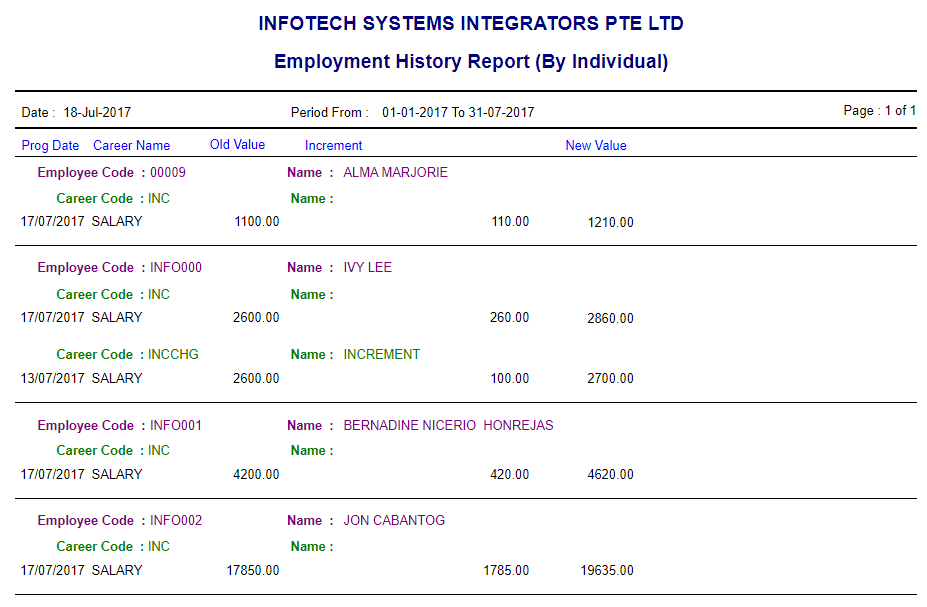Click employee name JON CABANTOG
This screenshot has height=607, width=927.
pos(394,521)
